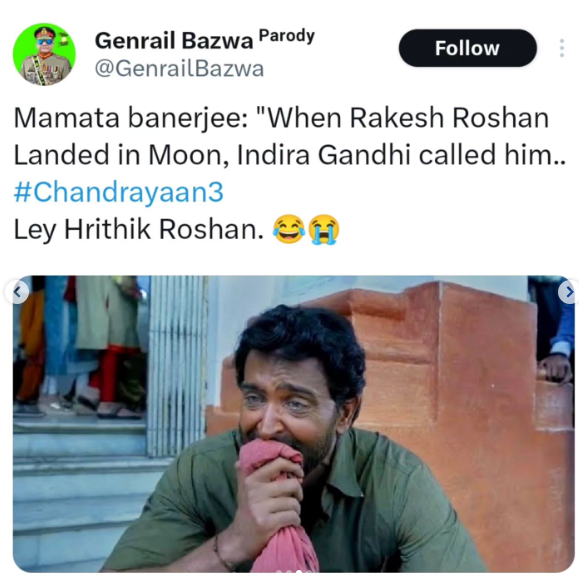Screen dimensions: 579x581
Task: Click the loudly crying face emoji
Action: pyautogui.click(x=324, y=229)
